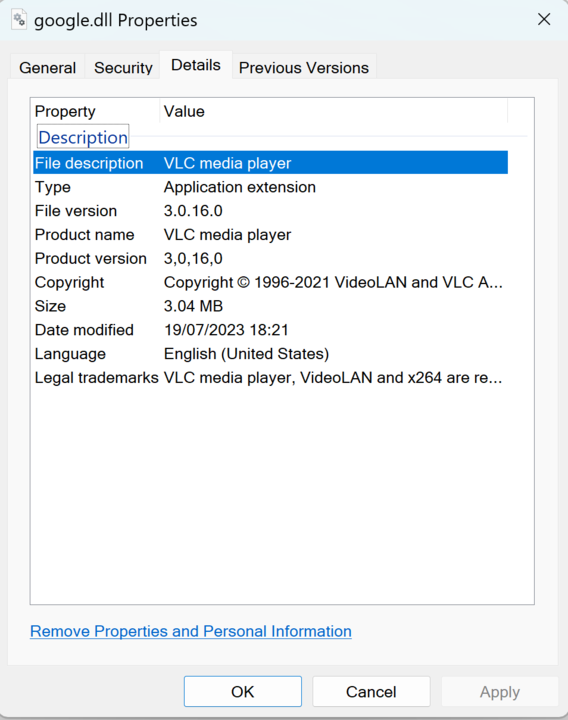
Task: Select the Date modified row
Action: point(270,330)
